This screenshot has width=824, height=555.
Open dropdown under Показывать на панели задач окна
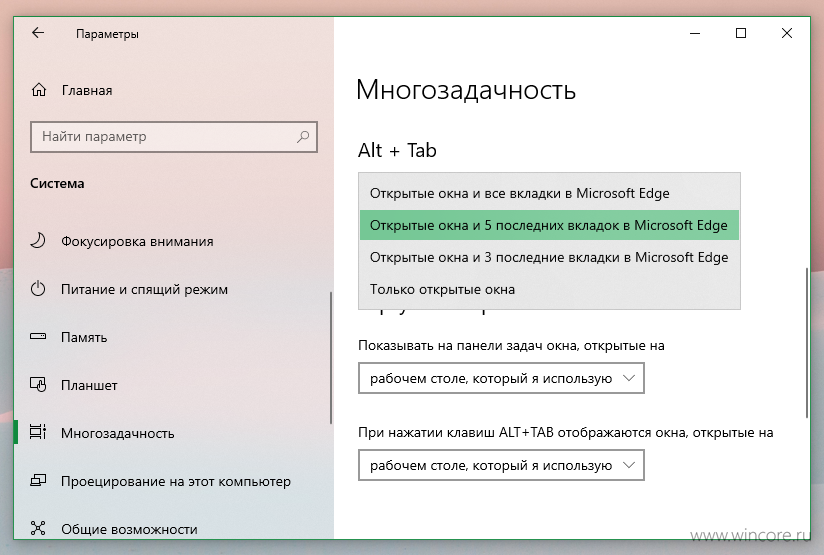coord(501,378)
